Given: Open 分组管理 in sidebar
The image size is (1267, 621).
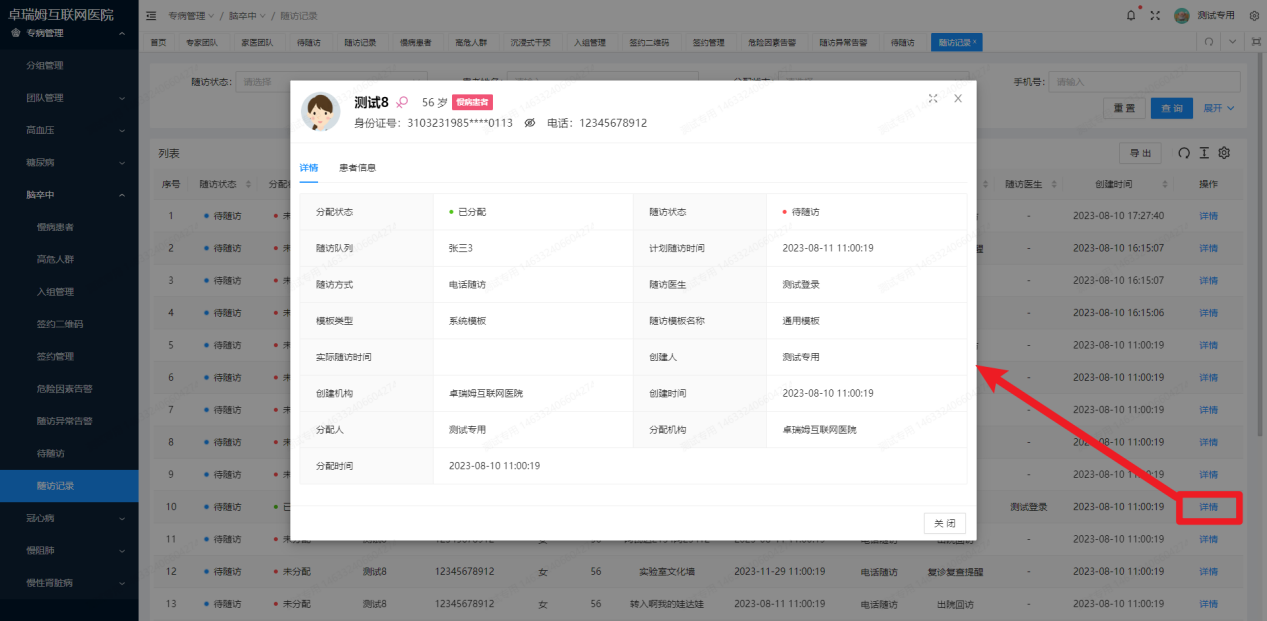Looking at the screenshot, I should point(44,66).
